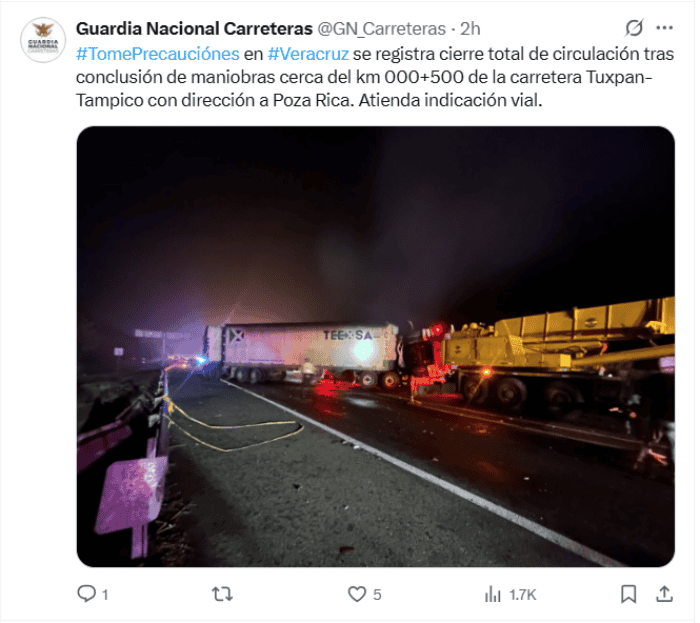Enlarge the nighttime highway accident photo
Screen dimensions: 700x623
coord(375,346)
